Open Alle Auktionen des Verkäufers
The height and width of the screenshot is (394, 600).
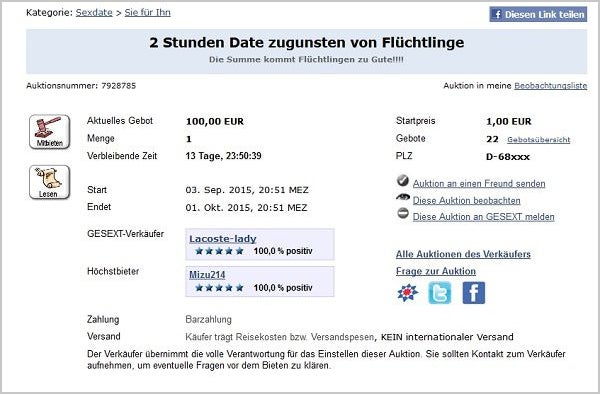coord(463,254)
